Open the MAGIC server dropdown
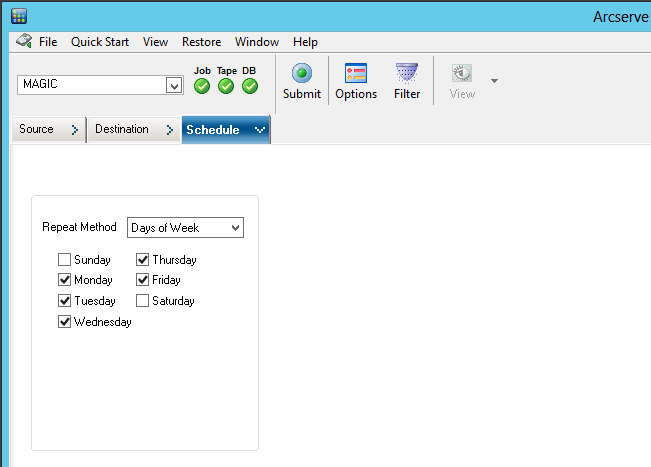Image resolution: width=651 pixels, height=467 pixels. (x=174, y=86)
